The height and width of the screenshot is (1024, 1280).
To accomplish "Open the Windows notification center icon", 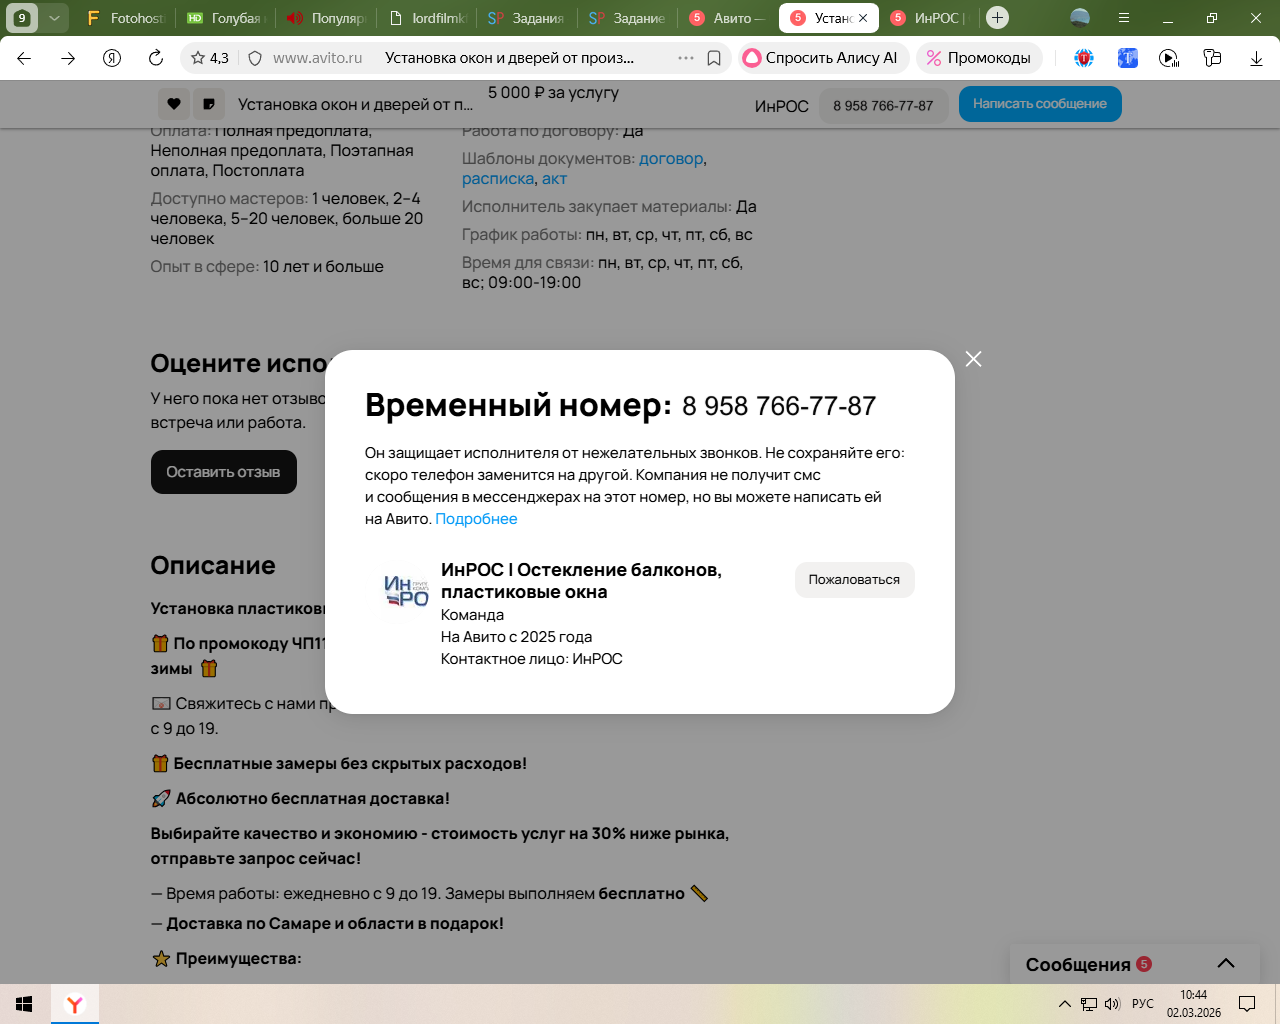I will tap(1247, 1004).
